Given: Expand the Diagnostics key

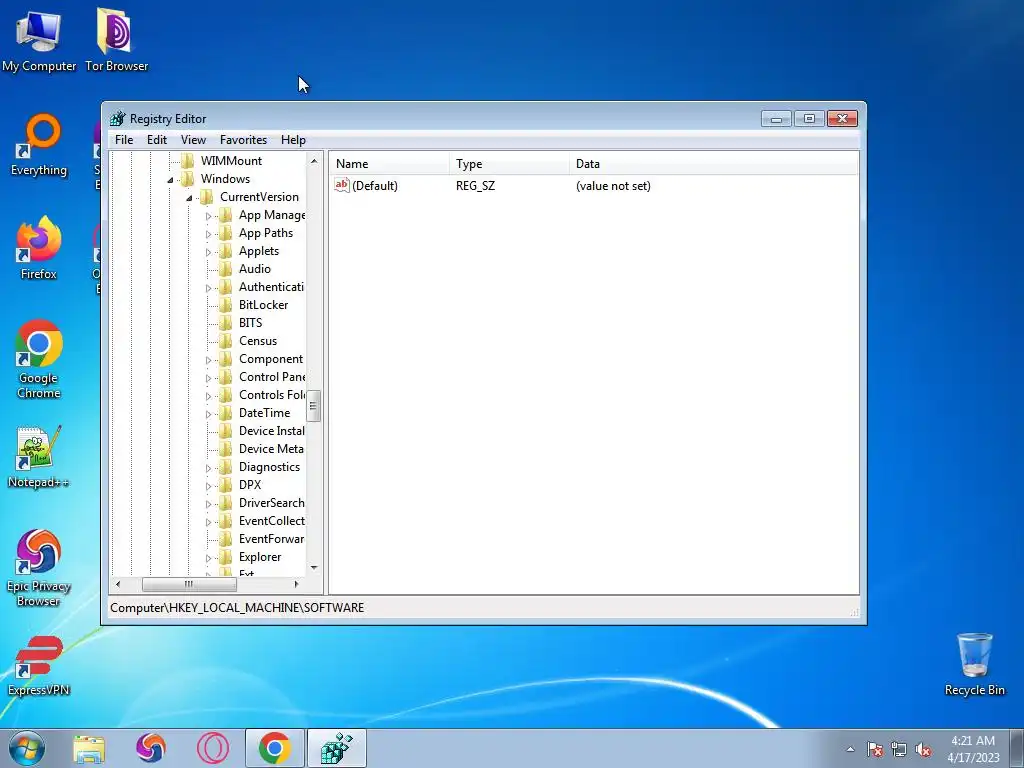Looking at the screenshot, I should click(208, 468).
